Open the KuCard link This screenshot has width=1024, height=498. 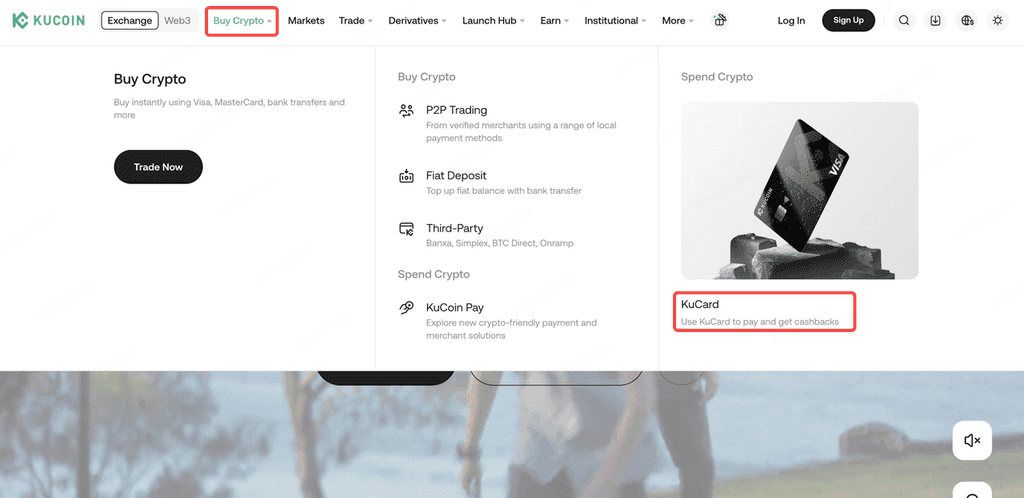point(699,305)
